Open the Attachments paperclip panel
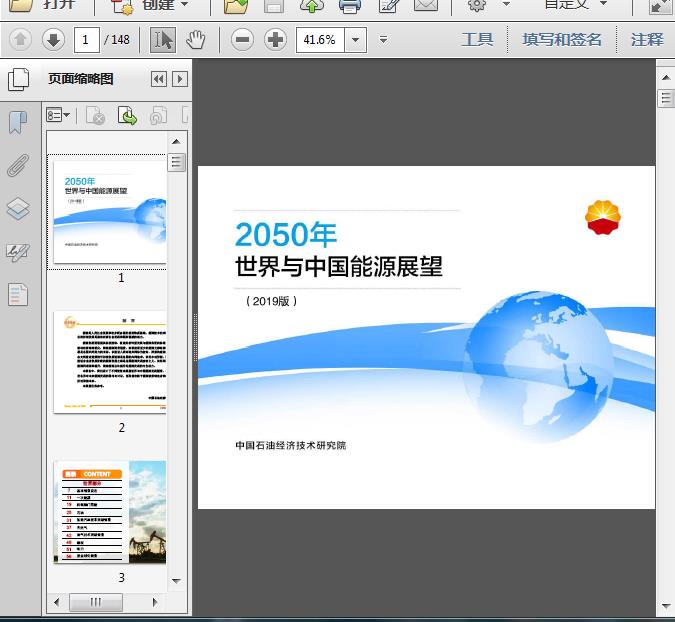 click(x=18, y=165)
